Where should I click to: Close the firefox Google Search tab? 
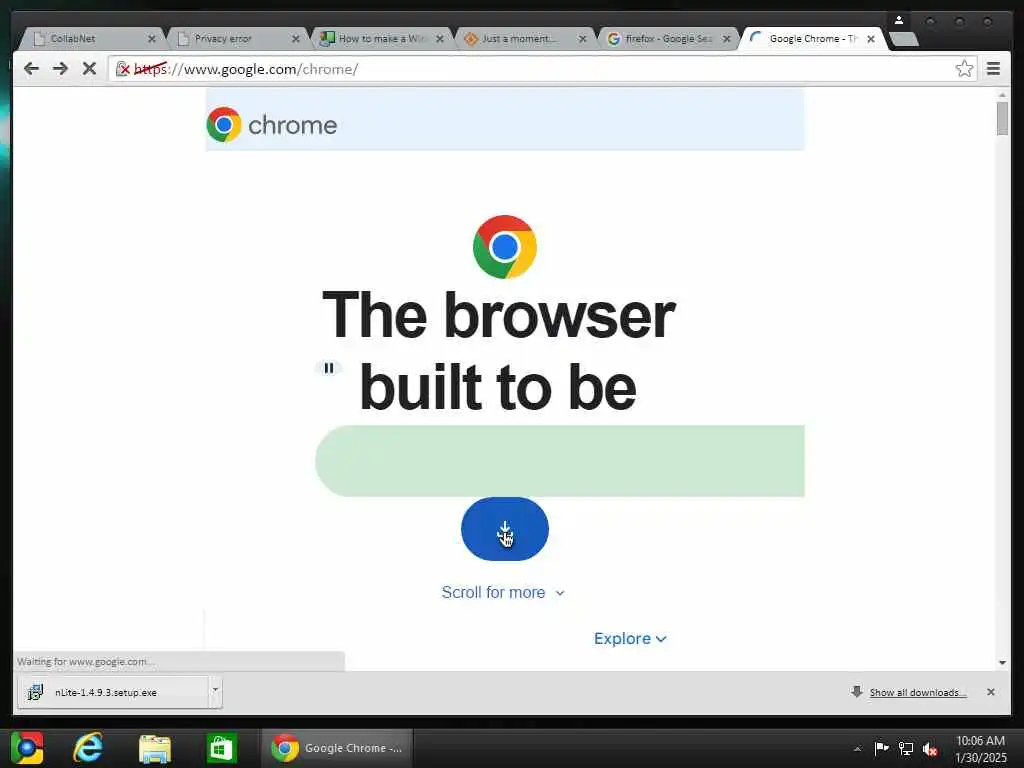click(x=726, y=39)
